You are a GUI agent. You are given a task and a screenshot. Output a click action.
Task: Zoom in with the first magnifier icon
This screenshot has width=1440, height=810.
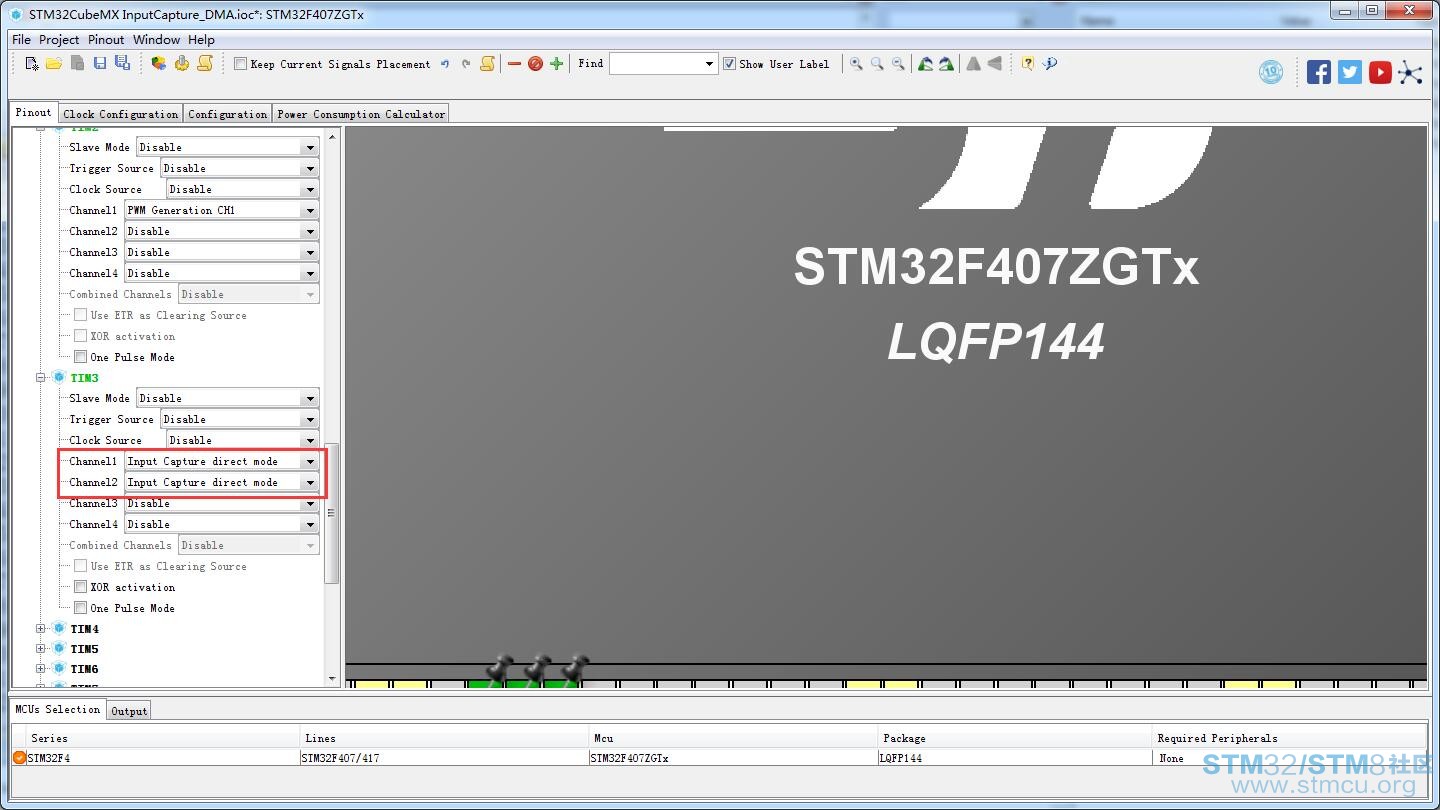coord(856,64)
